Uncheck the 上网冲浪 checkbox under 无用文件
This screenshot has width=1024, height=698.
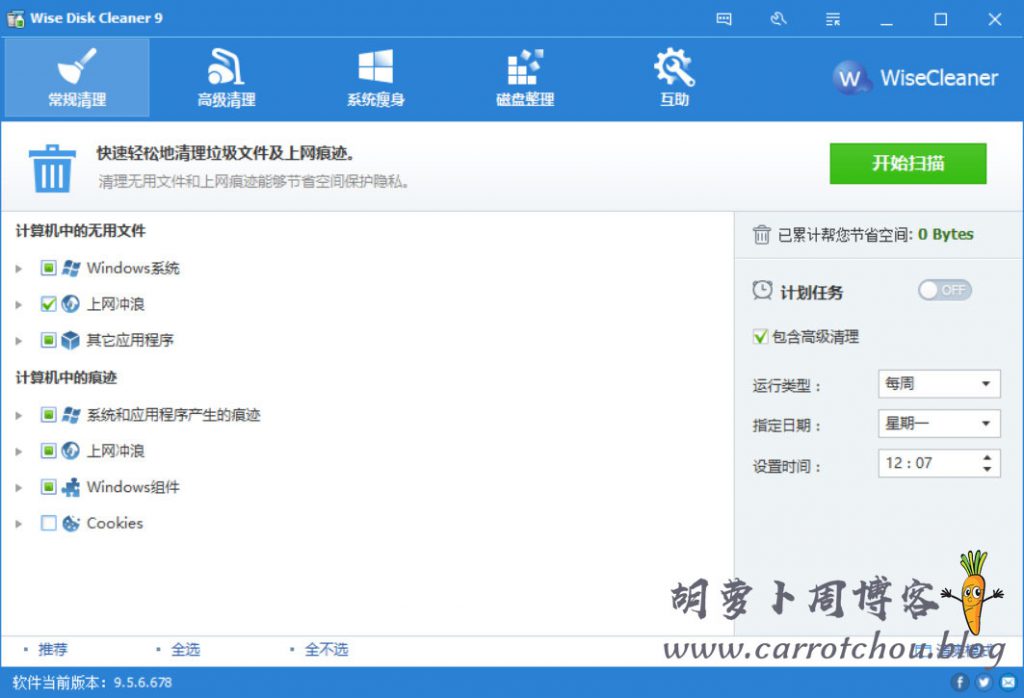point(48,304)
